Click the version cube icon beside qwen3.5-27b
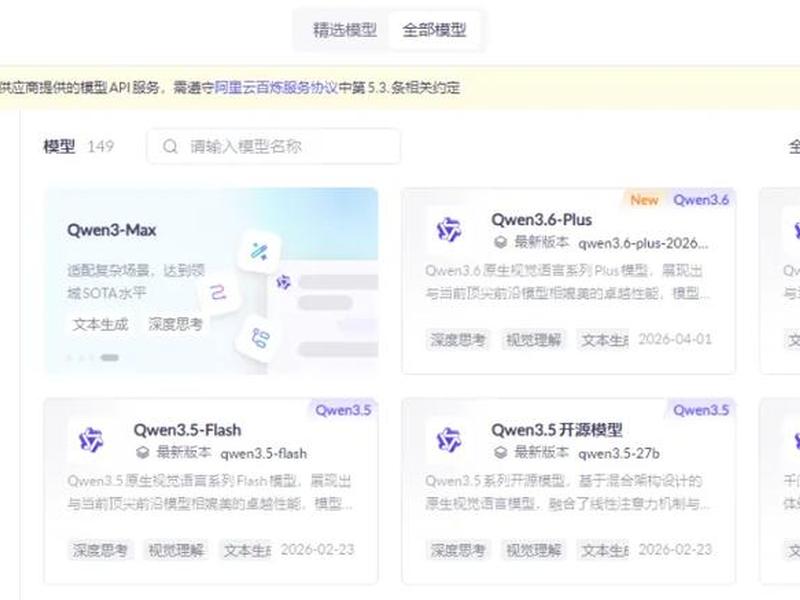The height and width of the screenshot is (600, 800). [501, 453]
